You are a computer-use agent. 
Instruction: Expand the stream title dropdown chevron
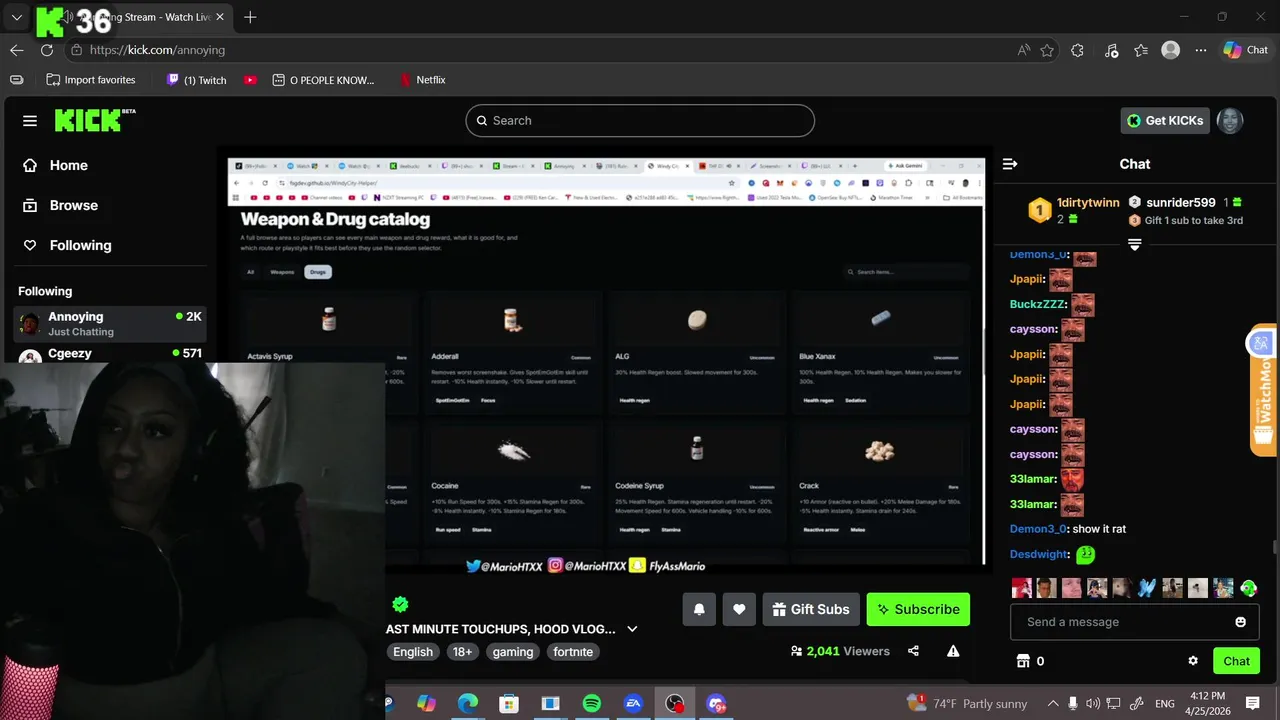pos(632,629)
